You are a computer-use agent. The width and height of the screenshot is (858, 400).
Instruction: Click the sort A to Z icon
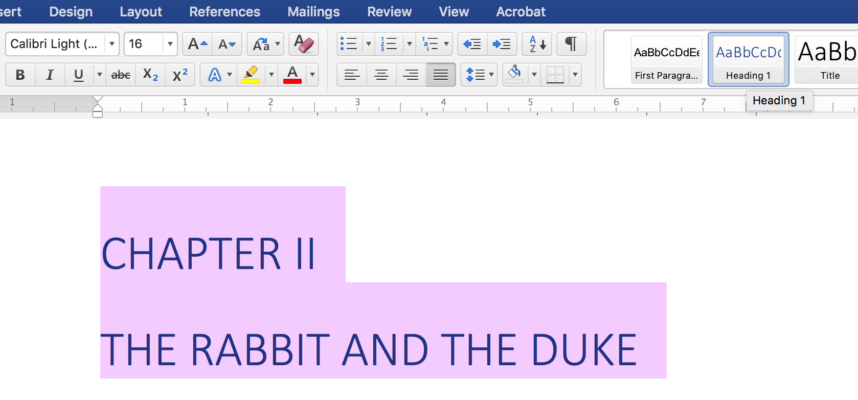tap(537, 44)
